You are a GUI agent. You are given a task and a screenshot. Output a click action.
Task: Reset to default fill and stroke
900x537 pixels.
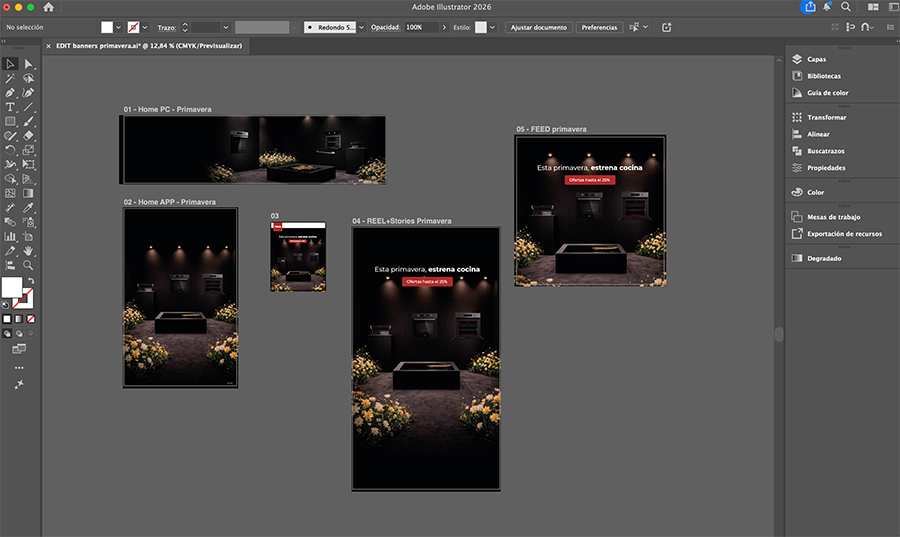pos(5,305)
